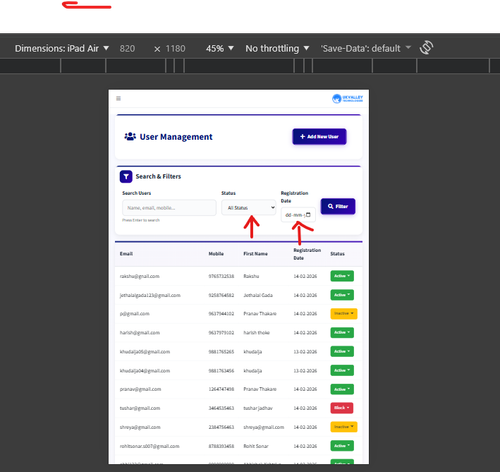Select the p@gmail.com email cell
This screenshot has width=500, height=472.
pyautogui.click(x=134, y=314)
